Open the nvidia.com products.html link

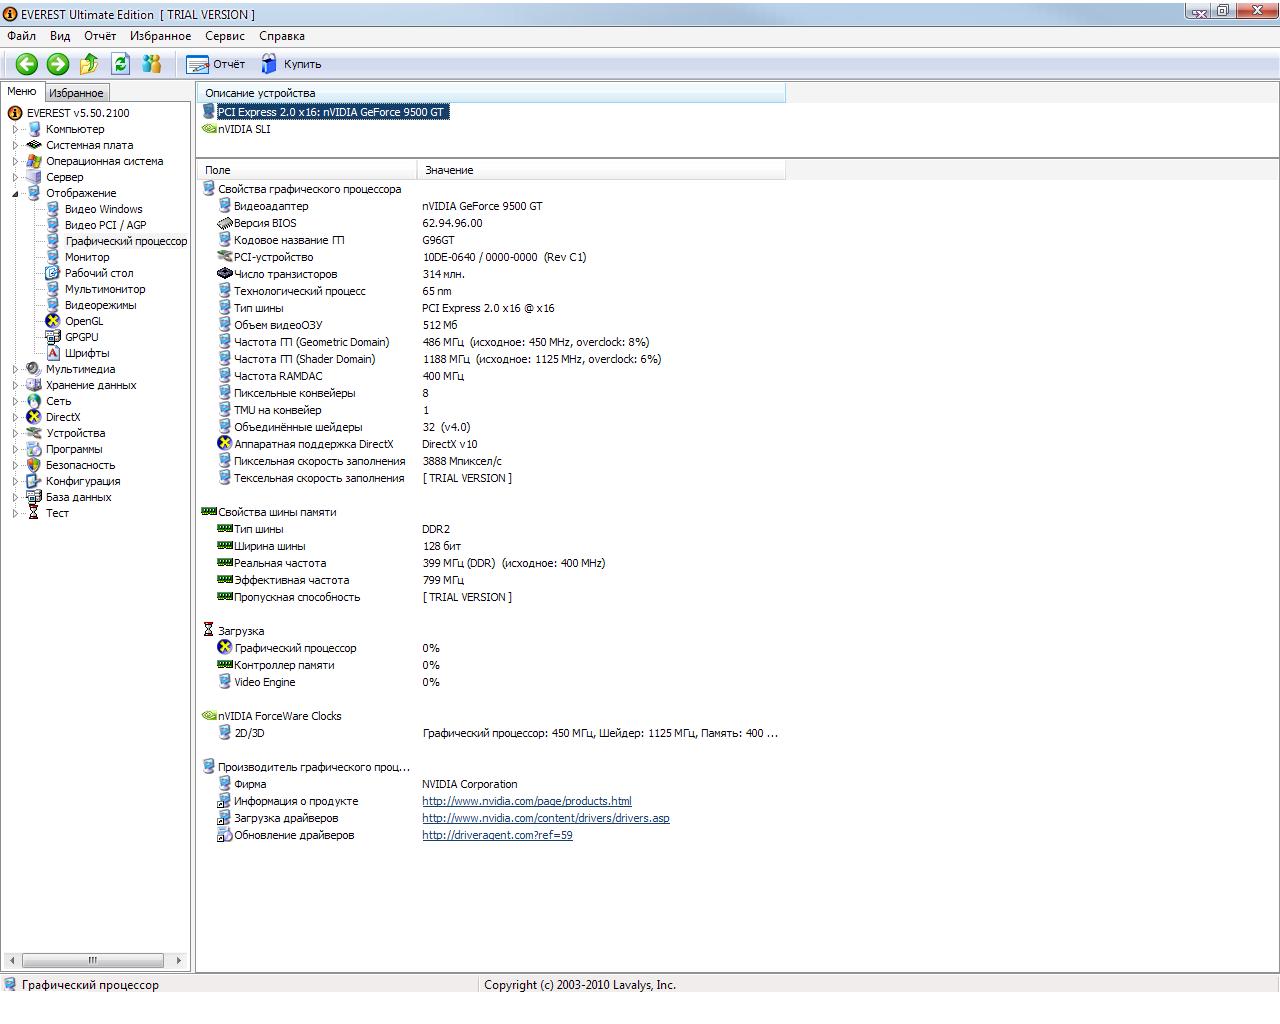527,801
